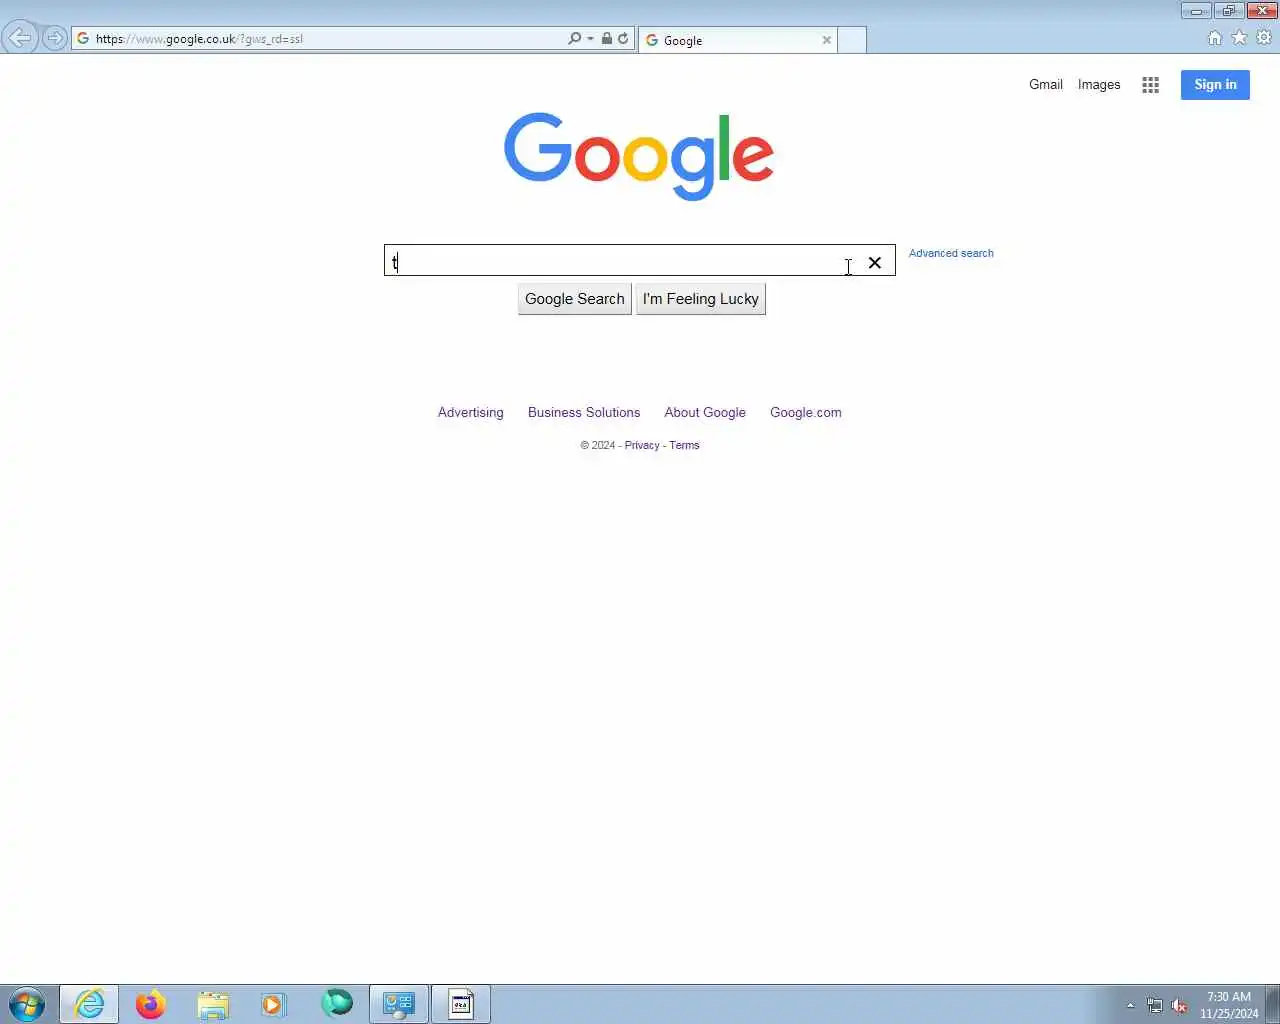The height and width of the screenshot is (1024, 1280).
Task: Open Windows Explorer folder taskbar icon
Action: [213, 1004]
